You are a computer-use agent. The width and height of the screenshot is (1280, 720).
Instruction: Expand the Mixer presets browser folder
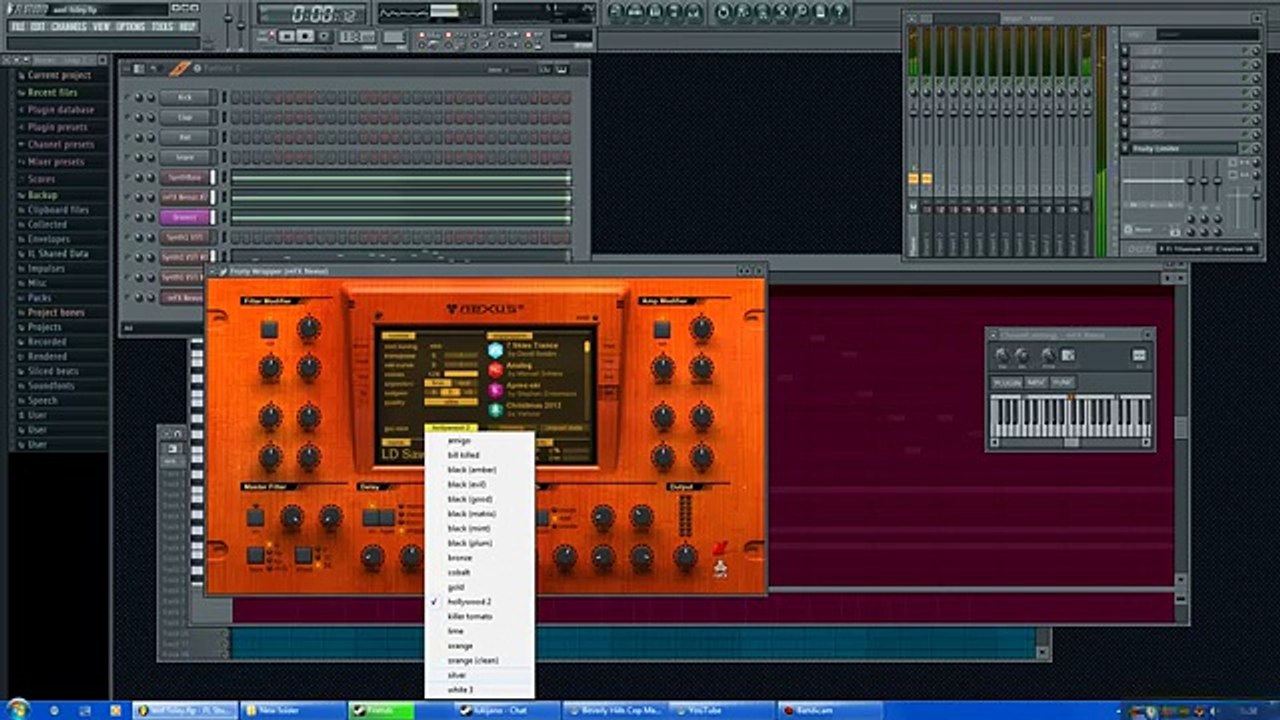point(55,161)
